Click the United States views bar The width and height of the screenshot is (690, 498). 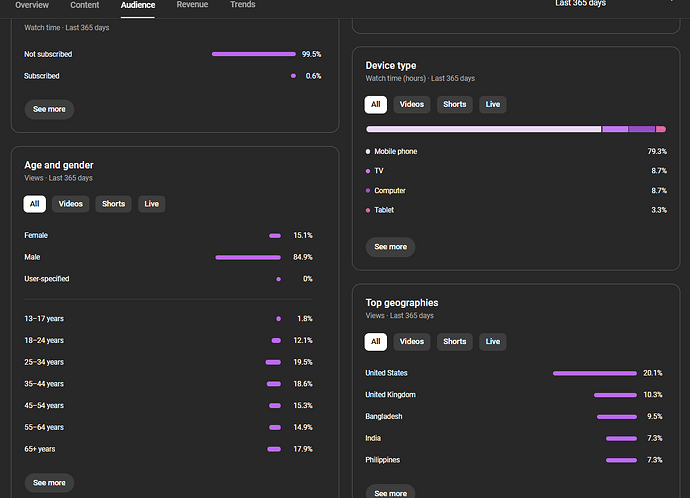tap(595, 373)
